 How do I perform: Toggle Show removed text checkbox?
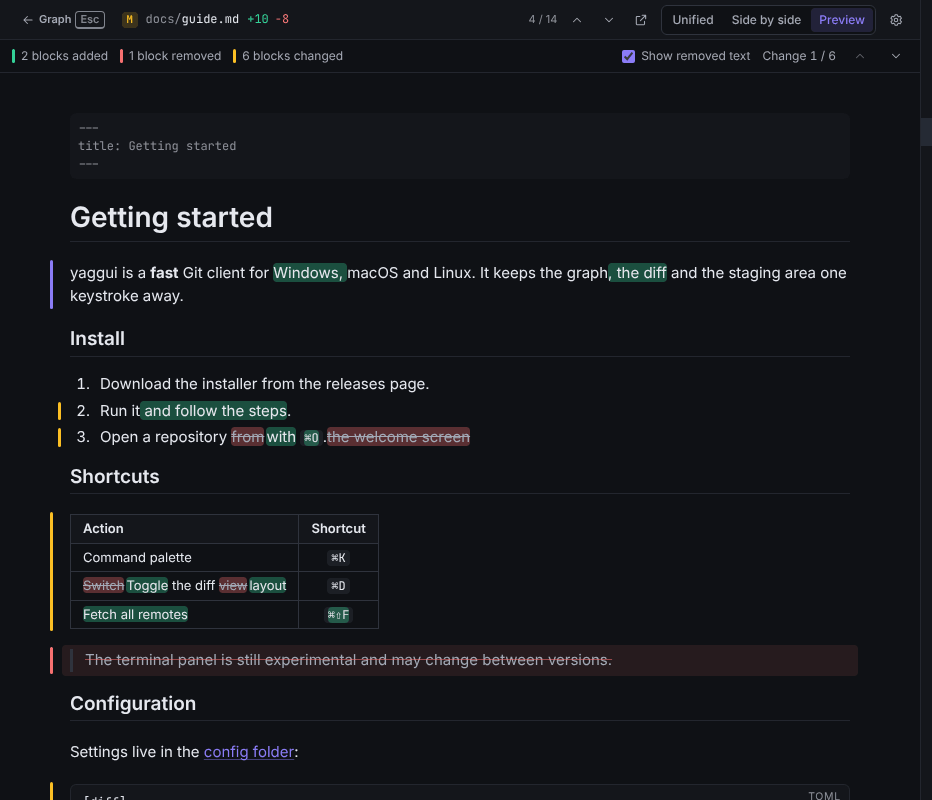pyautogui.click(x=628, y=56)
